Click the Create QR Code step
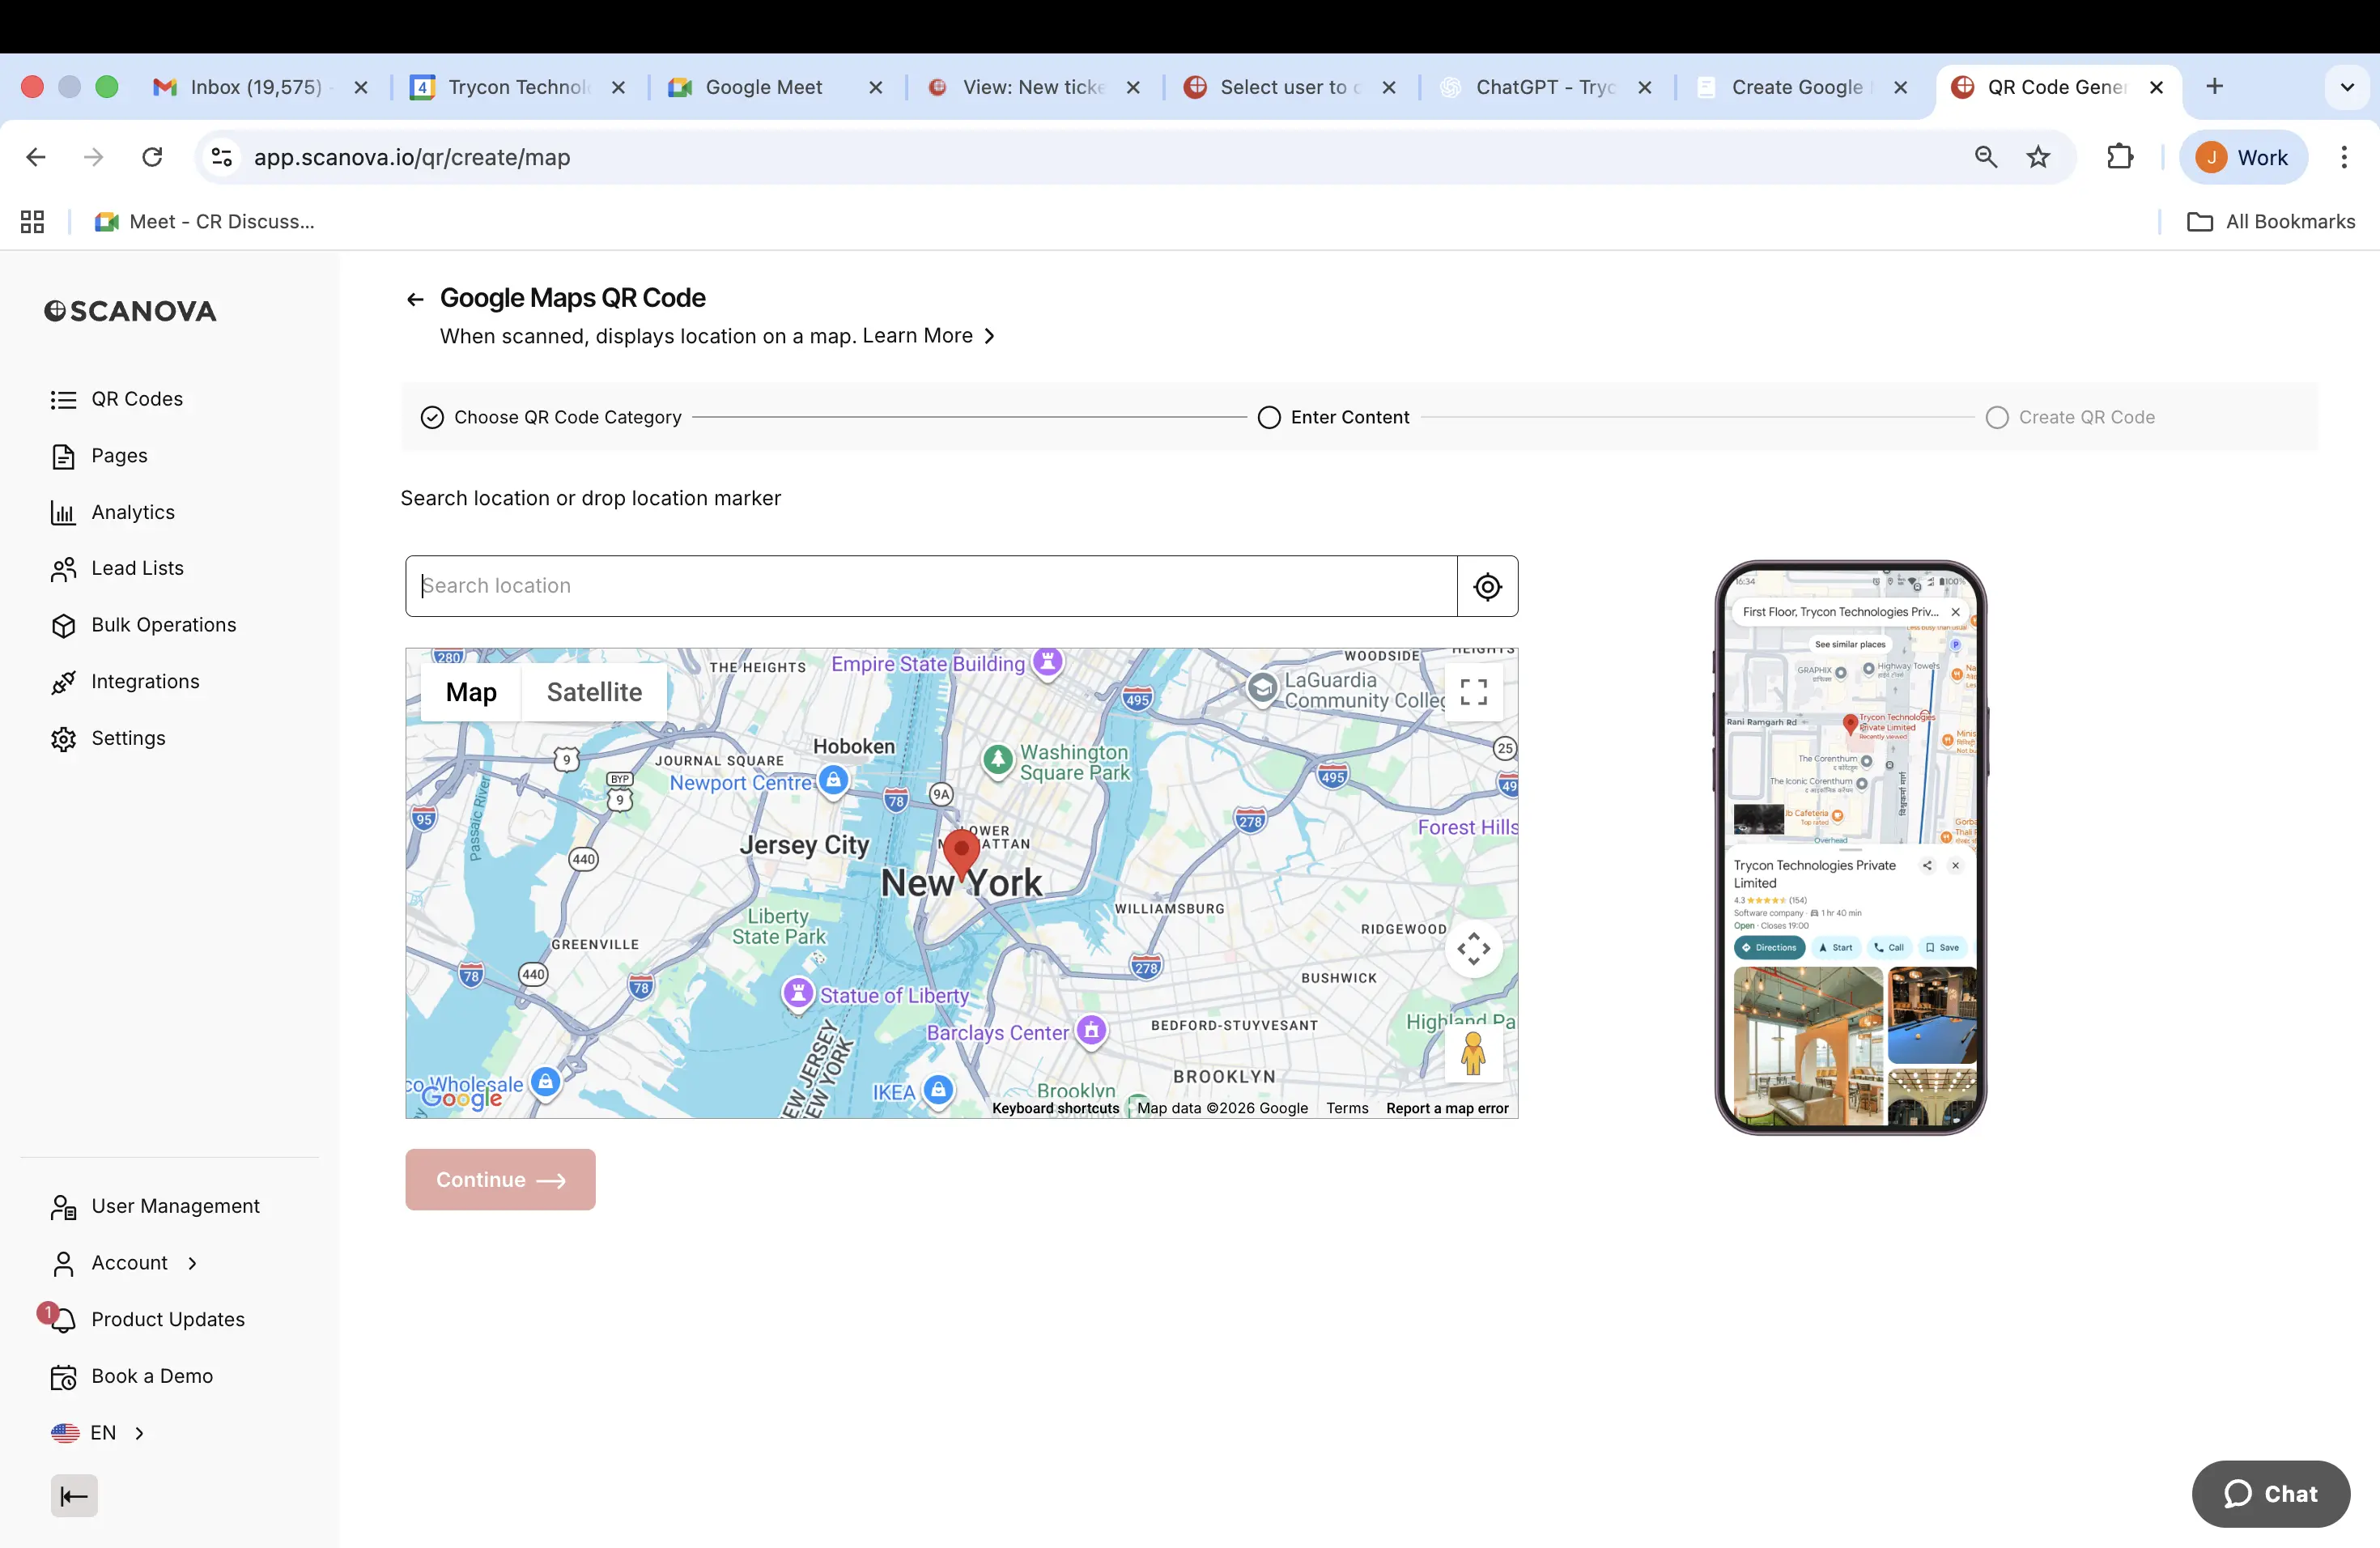Screen dimensions: 2380x1548 2070,417
